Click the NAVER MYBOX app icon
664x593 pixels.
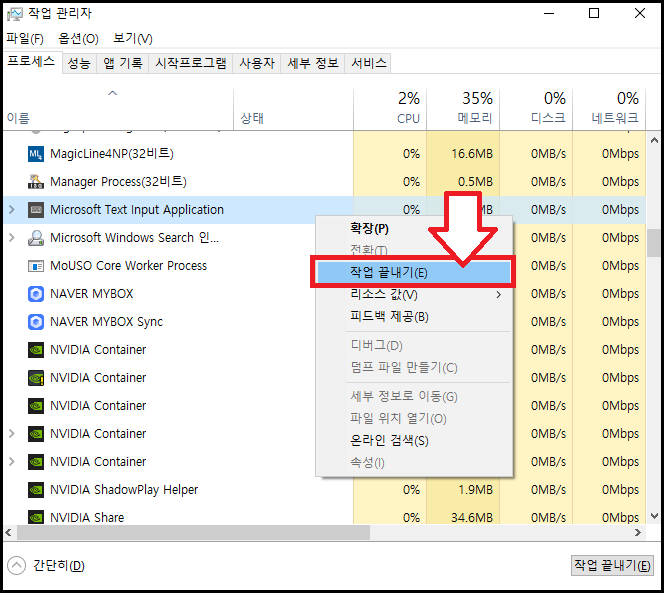[x=36, y=294]
